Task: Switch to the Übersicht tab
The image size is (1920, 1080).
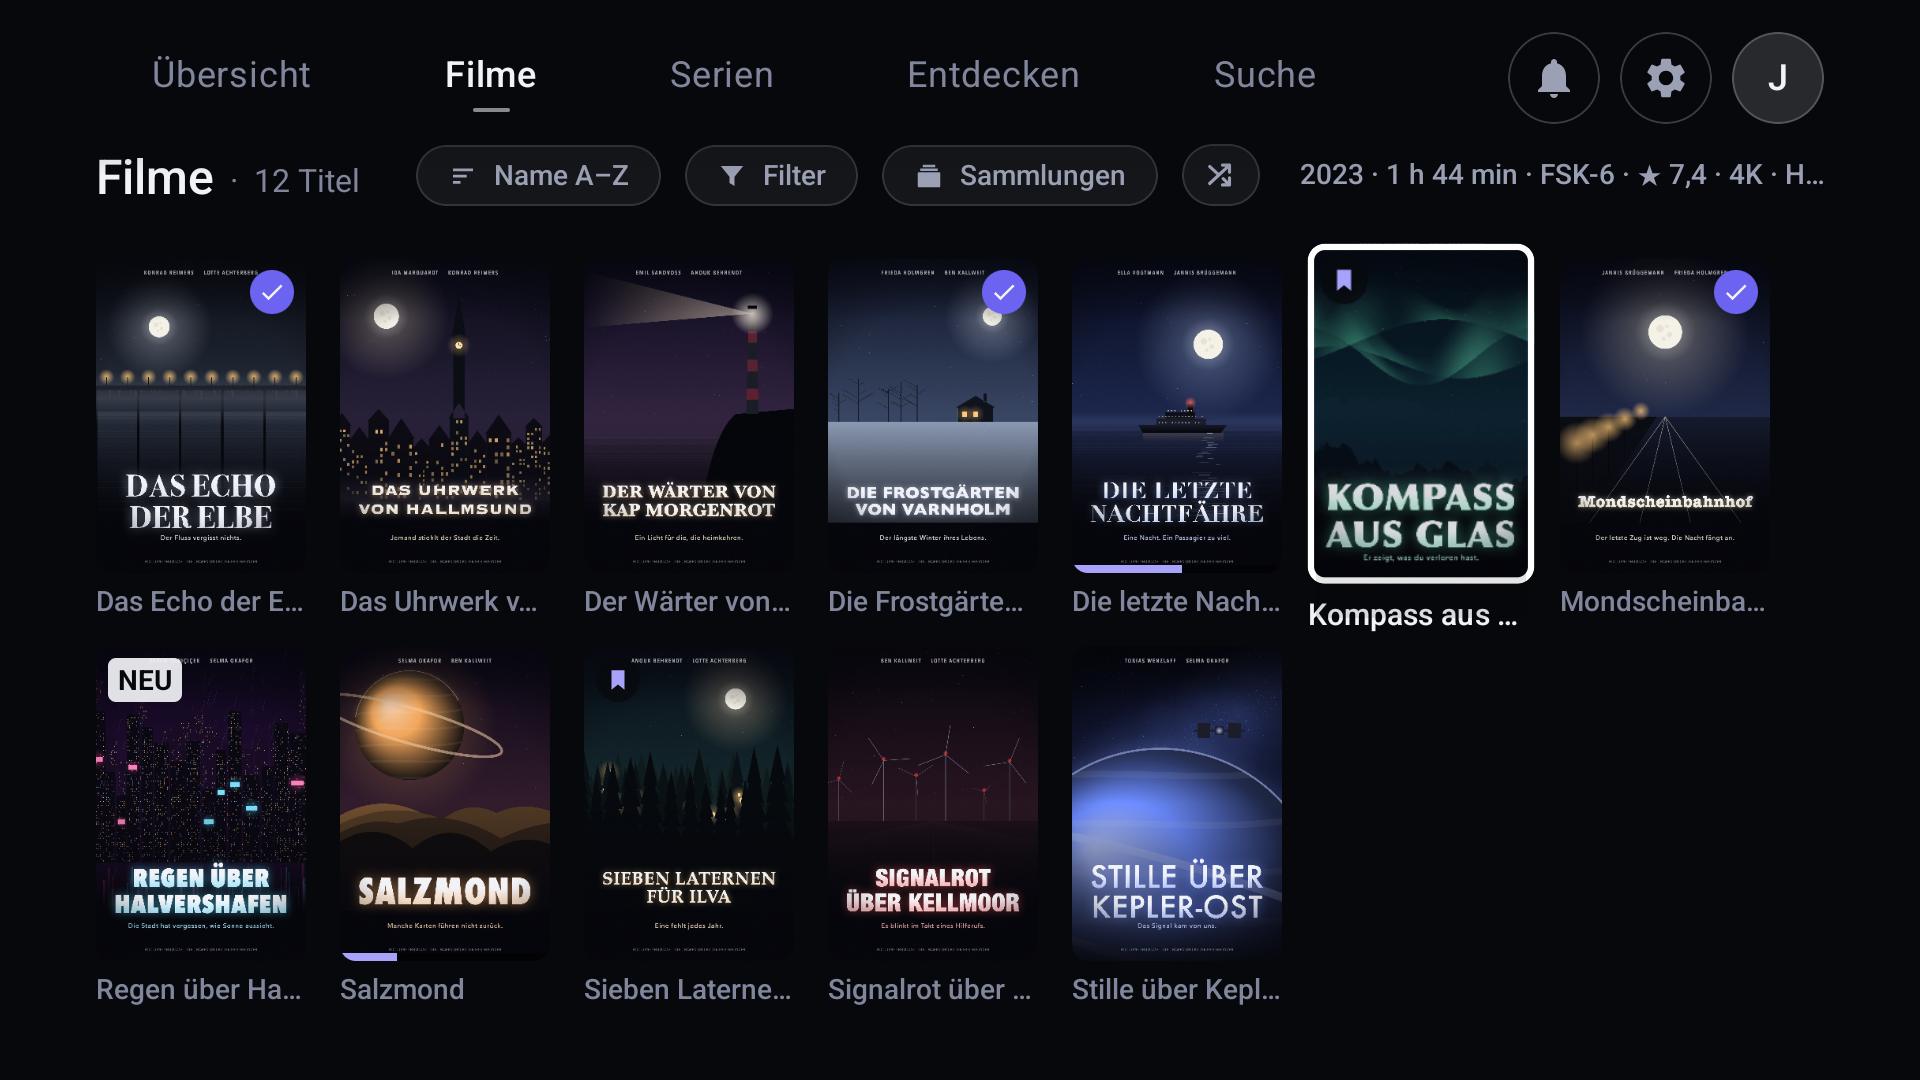Action: coord(231,75)
